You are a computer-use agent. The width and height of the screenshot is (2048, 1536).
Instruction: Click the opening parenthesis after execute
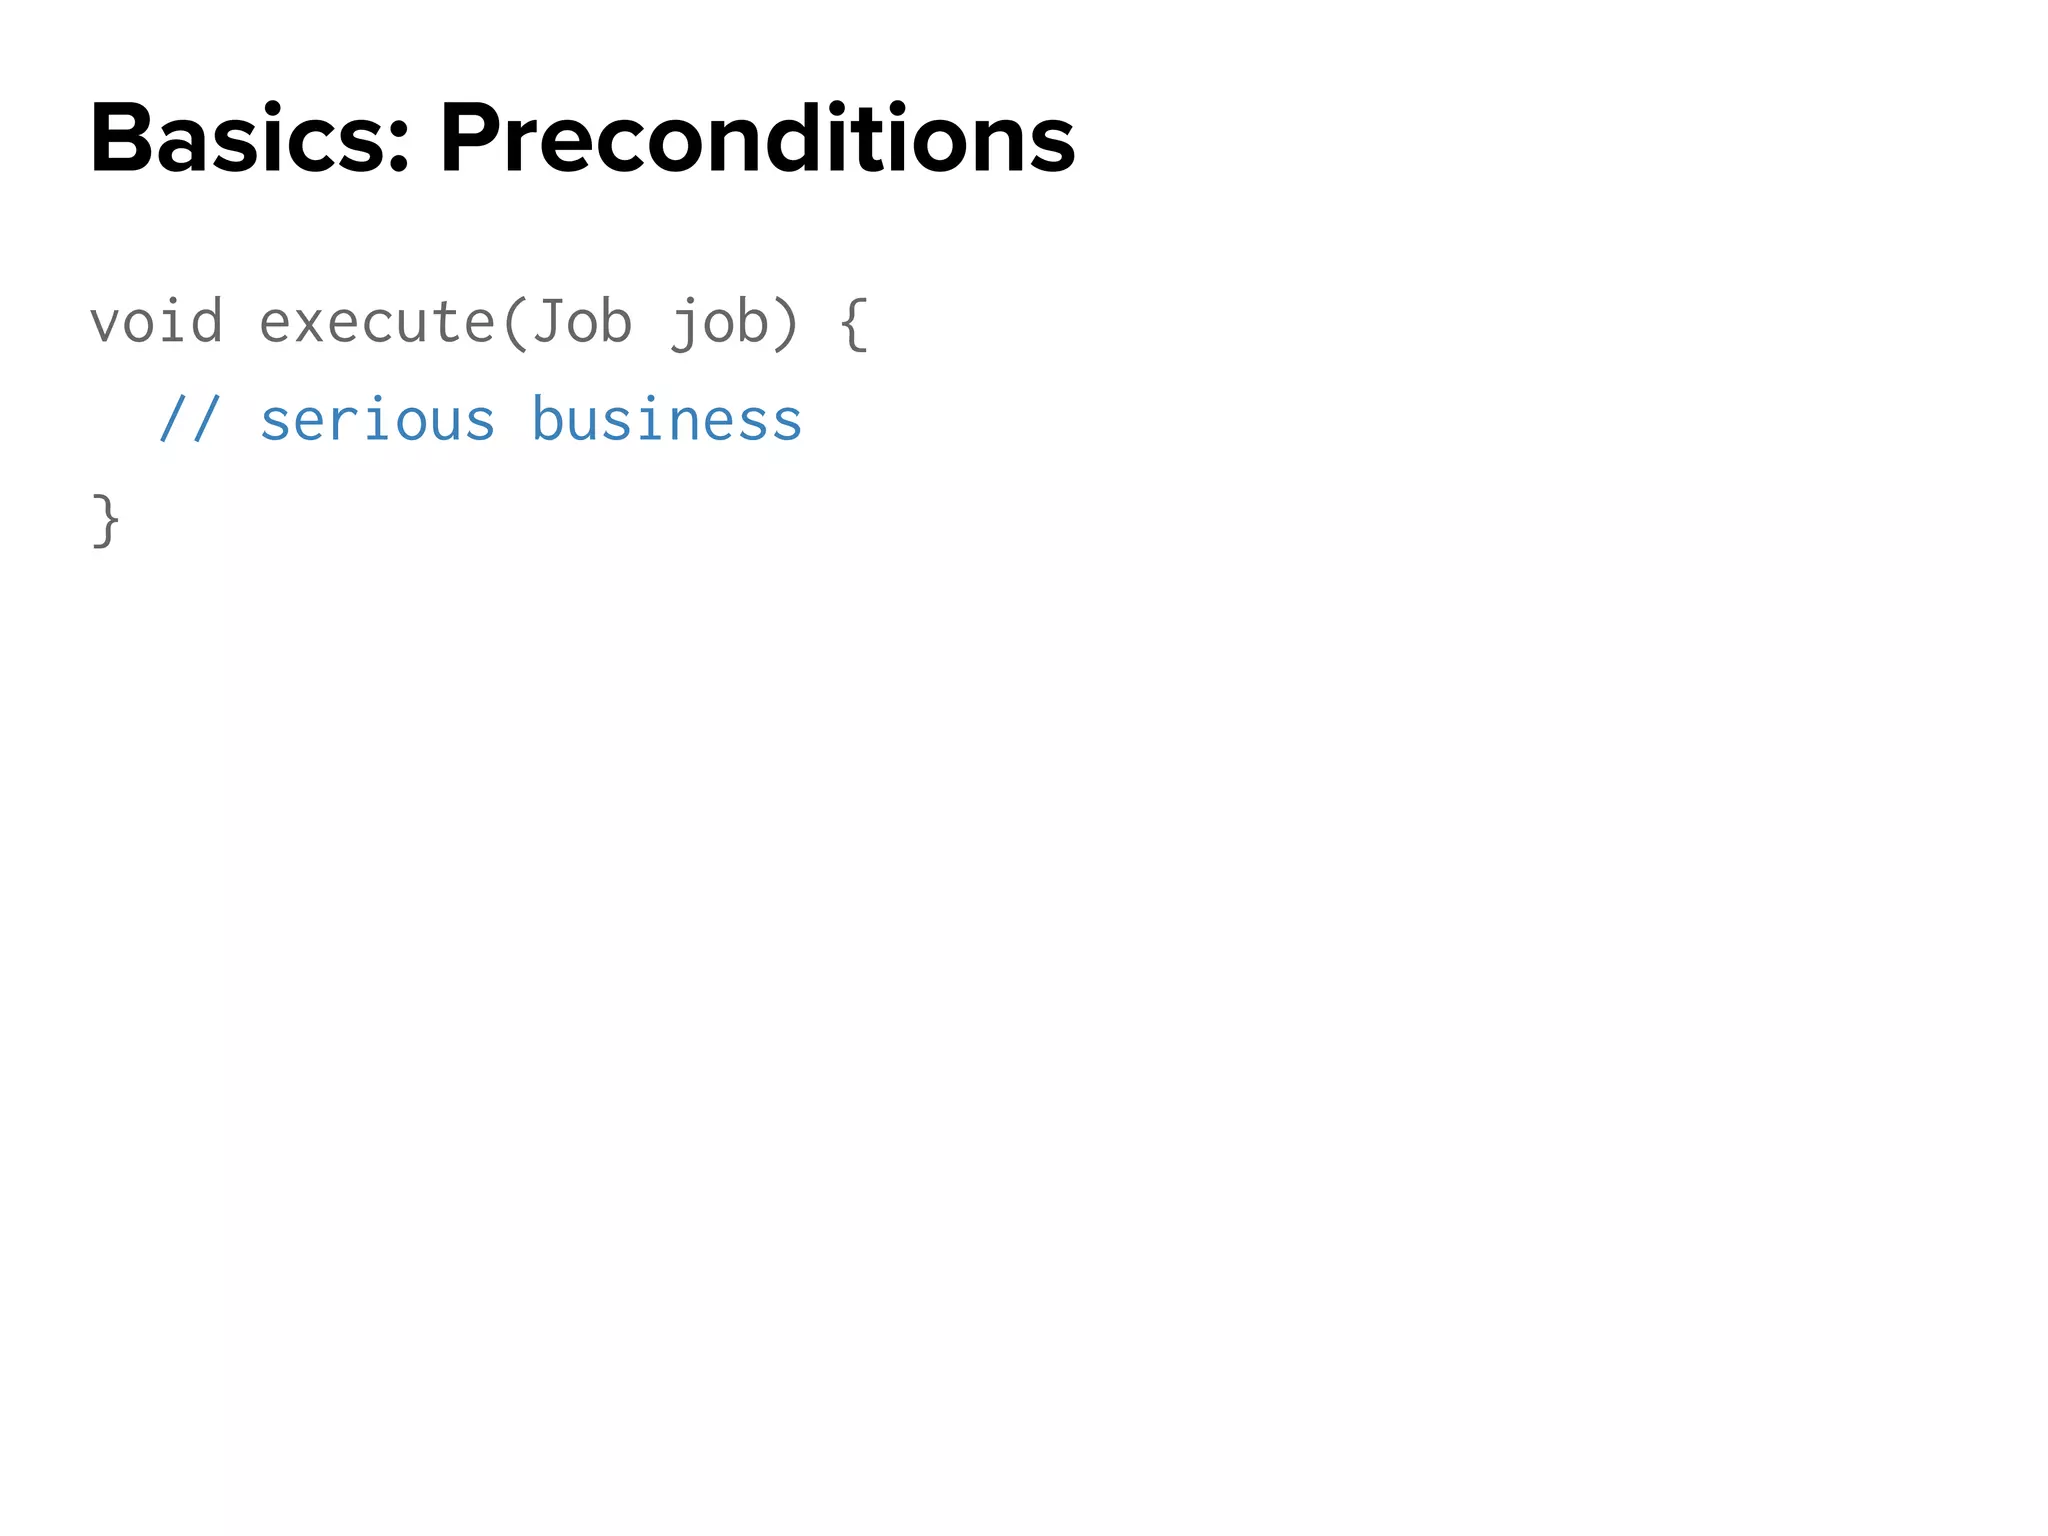pos(514,323)
